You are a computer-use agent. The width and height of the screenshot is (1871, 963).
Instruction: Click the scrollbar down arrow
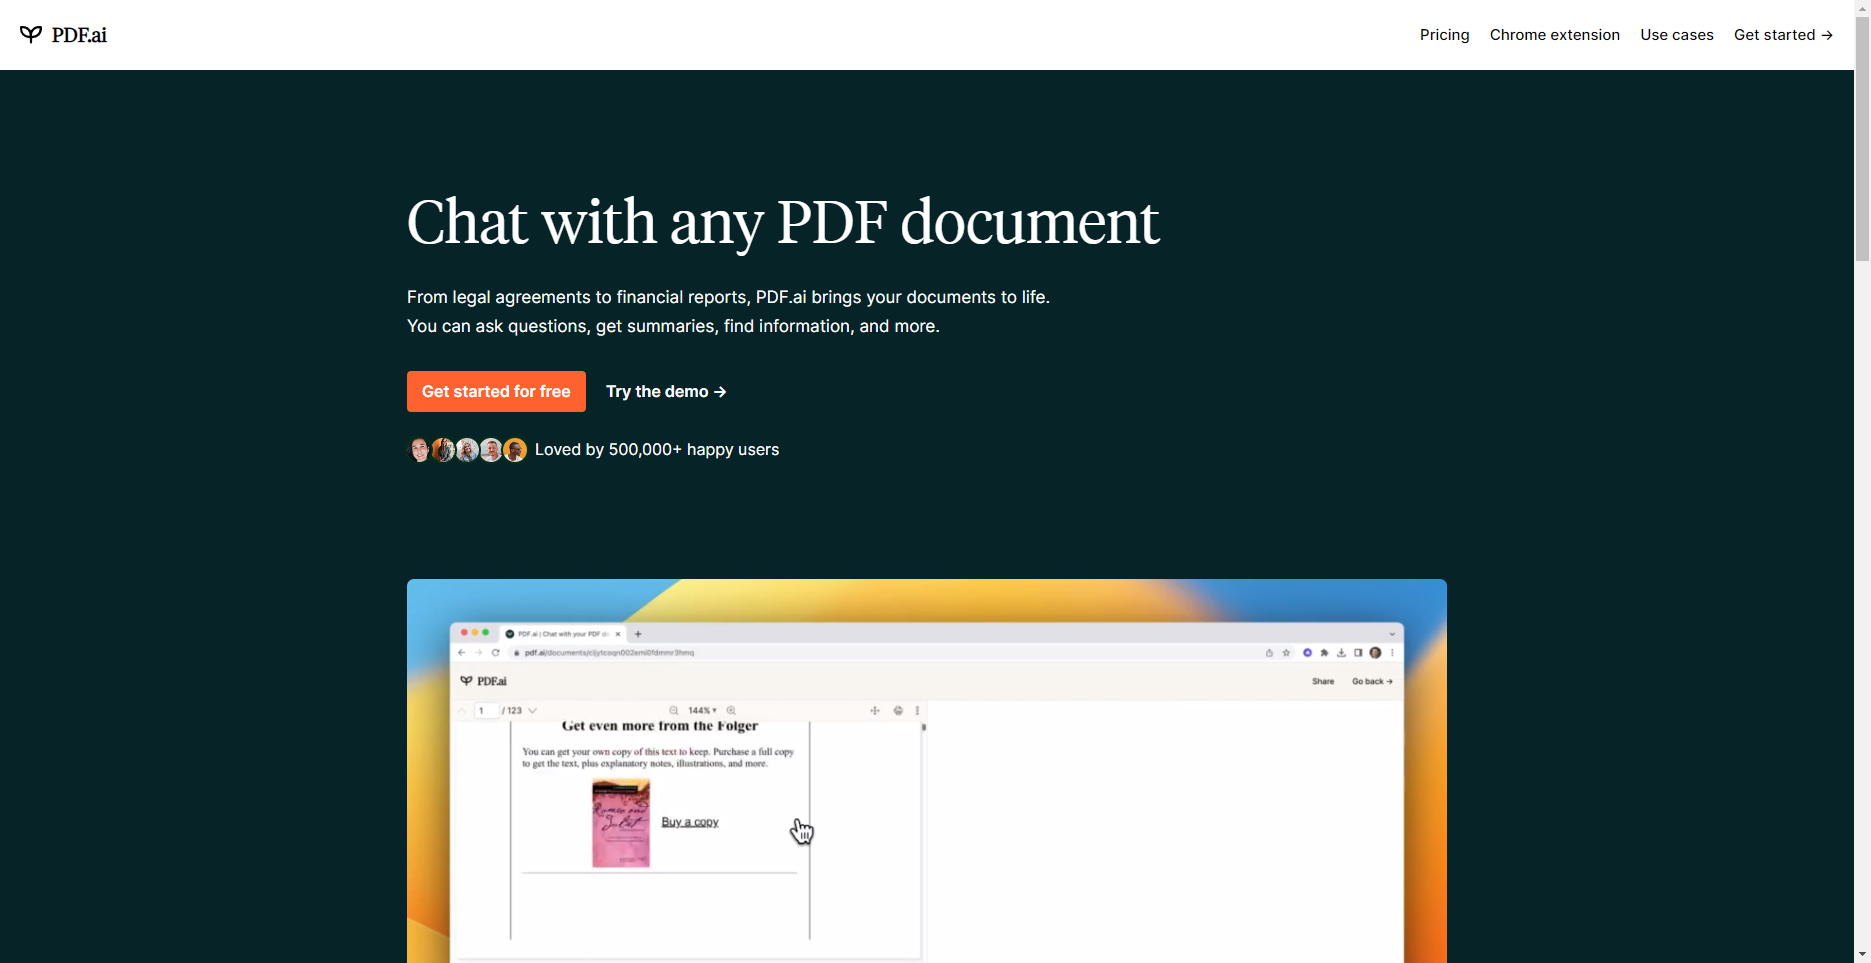coord(1862,954)
